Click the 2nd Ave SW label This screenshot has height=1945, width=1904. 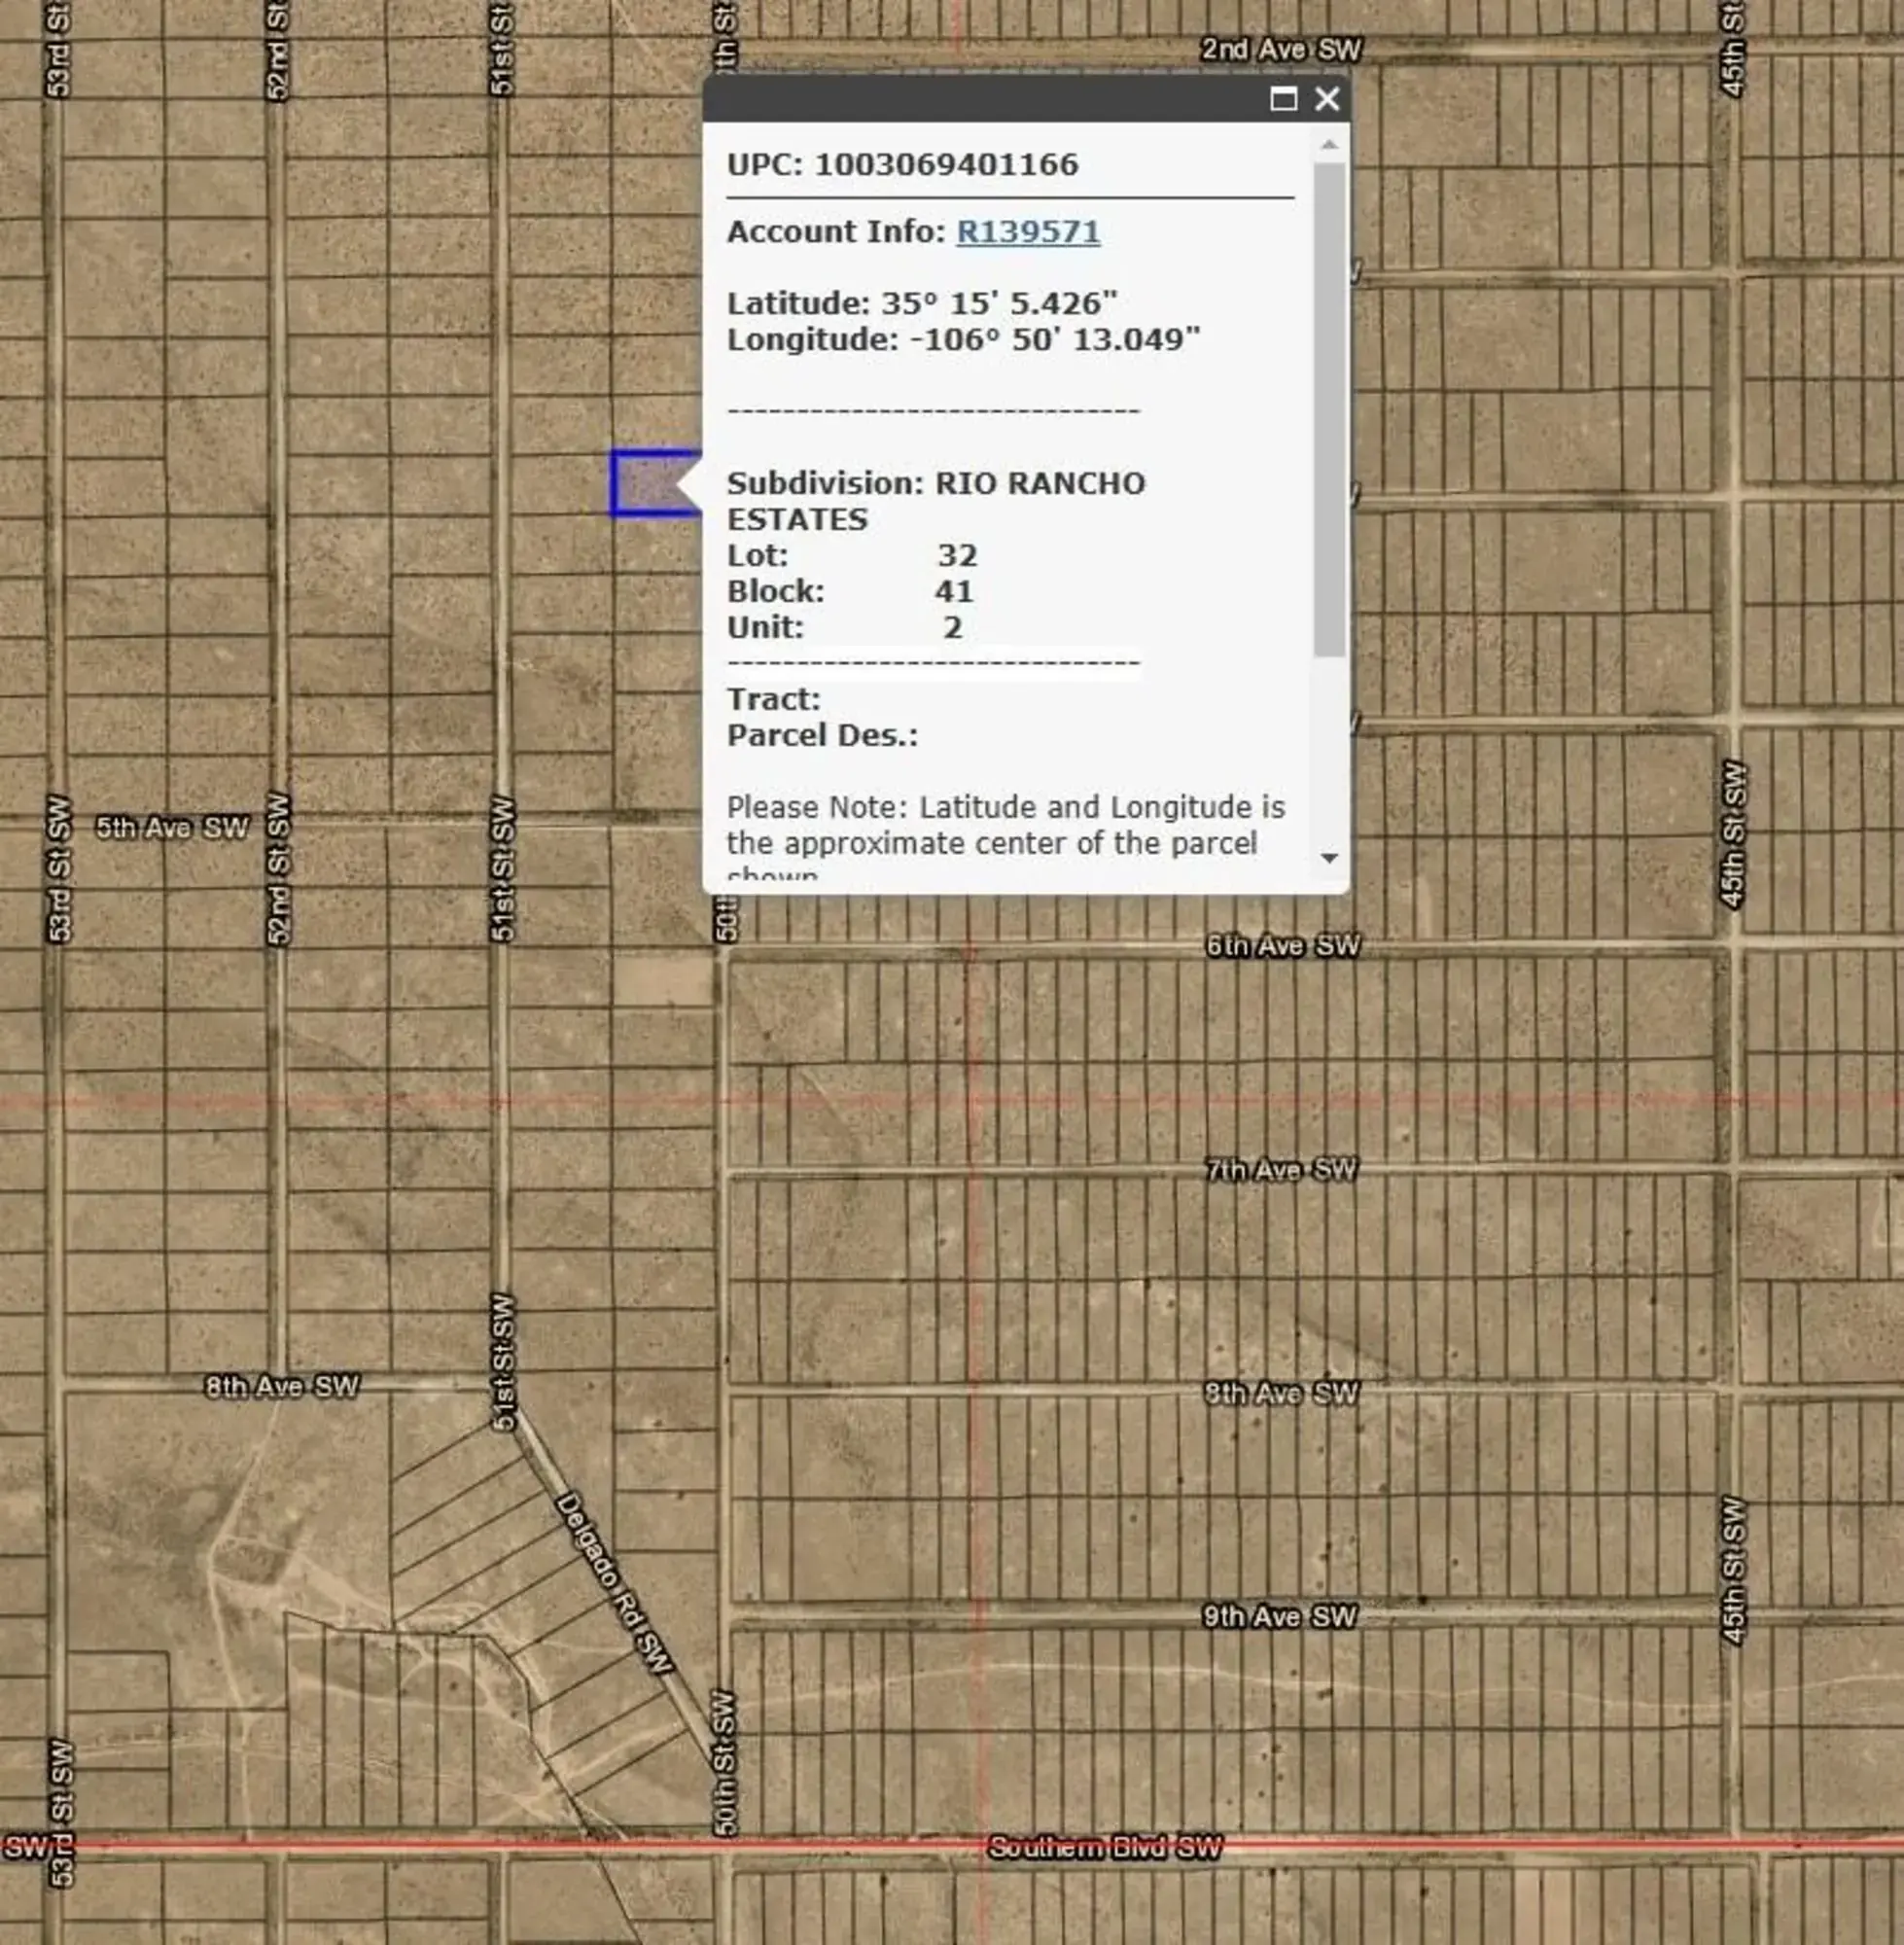(x=1281, y=50)
